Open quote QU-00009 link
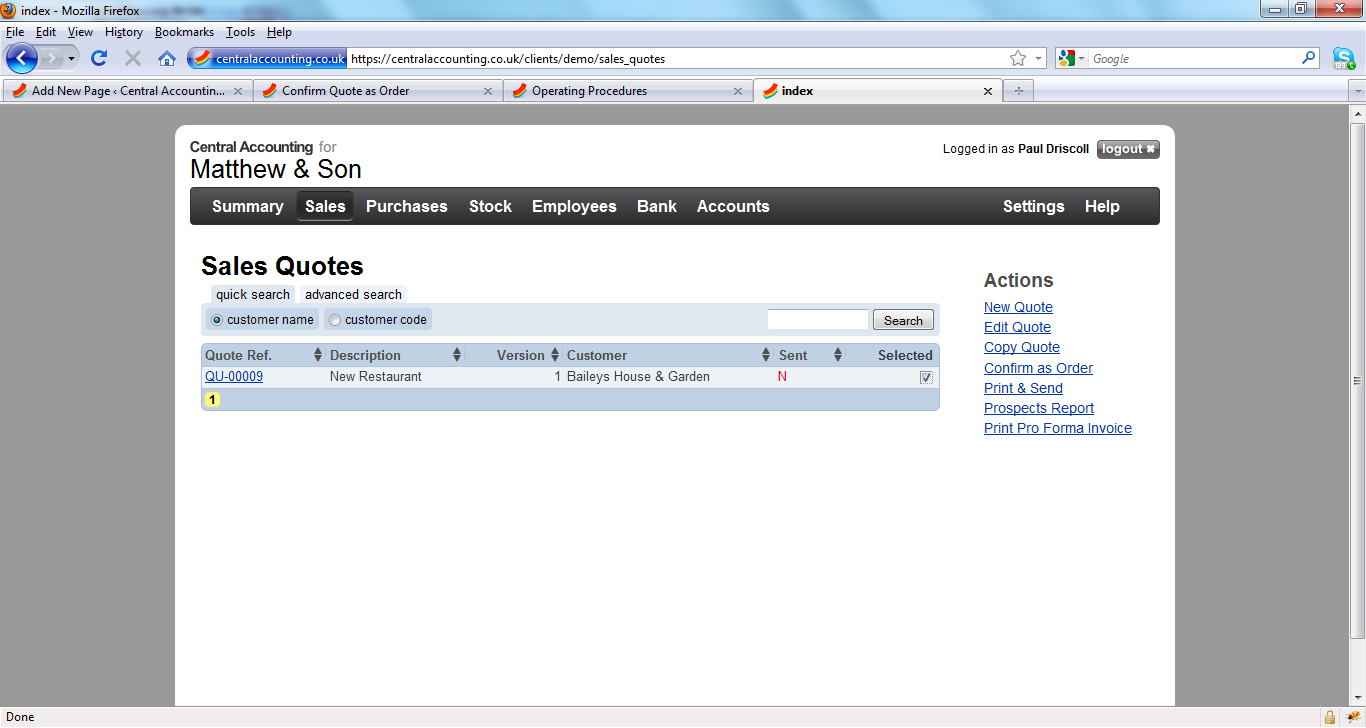Screen dimensions: 1366x728 click(234, 377)
